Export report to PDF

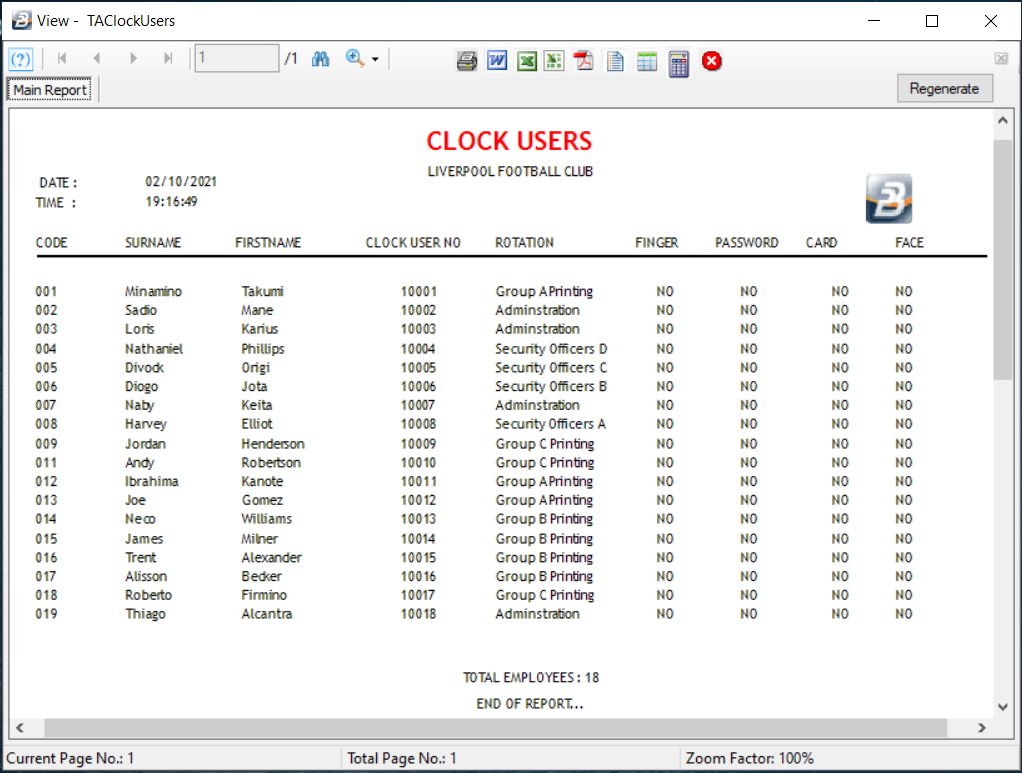click(583, 61)
